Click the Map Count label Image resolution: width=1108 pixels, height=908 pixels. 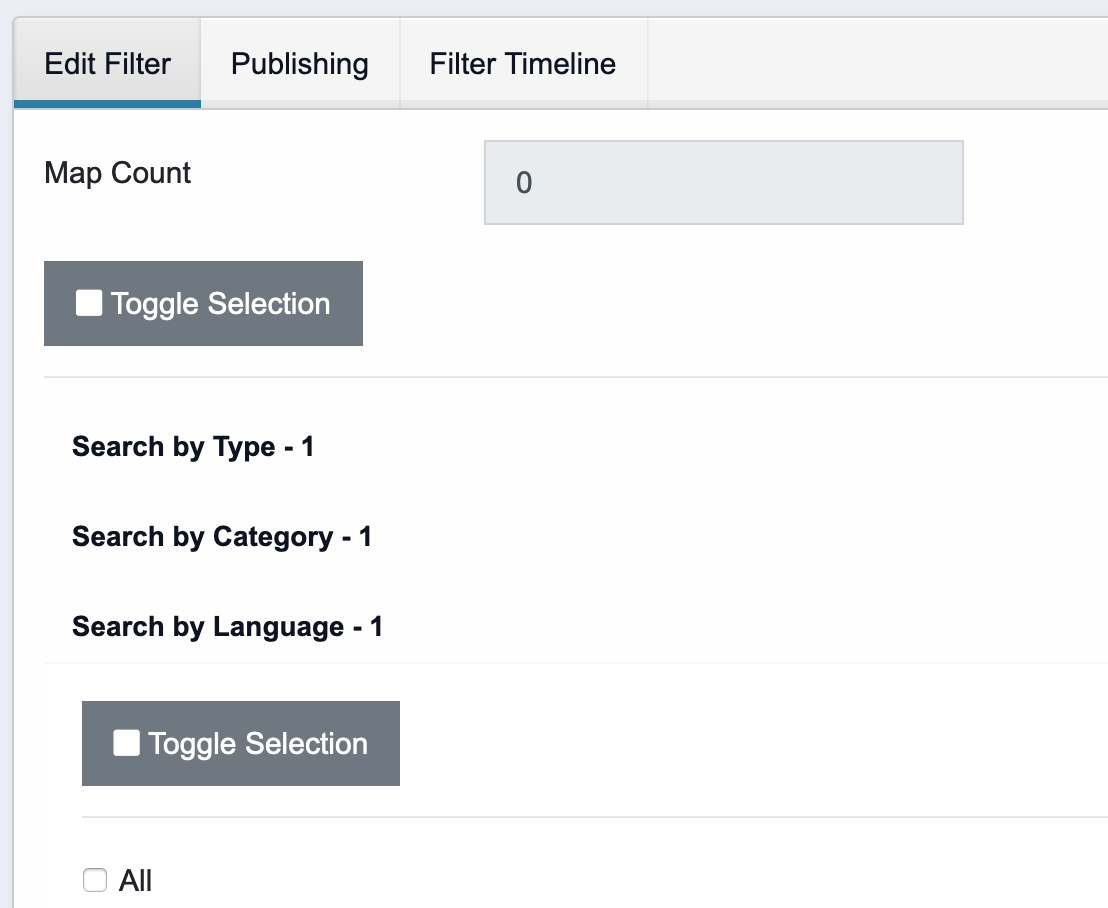click(117, 173)
